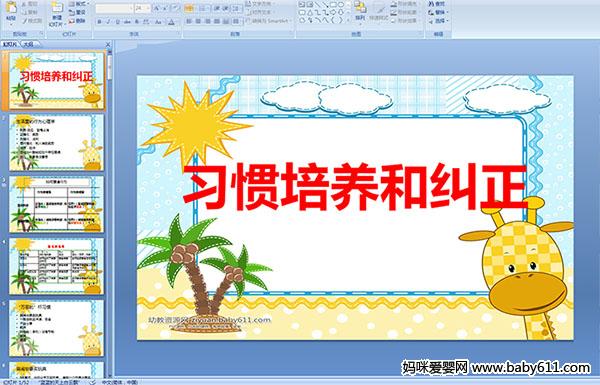Select the second slide thumbnail

56,142
